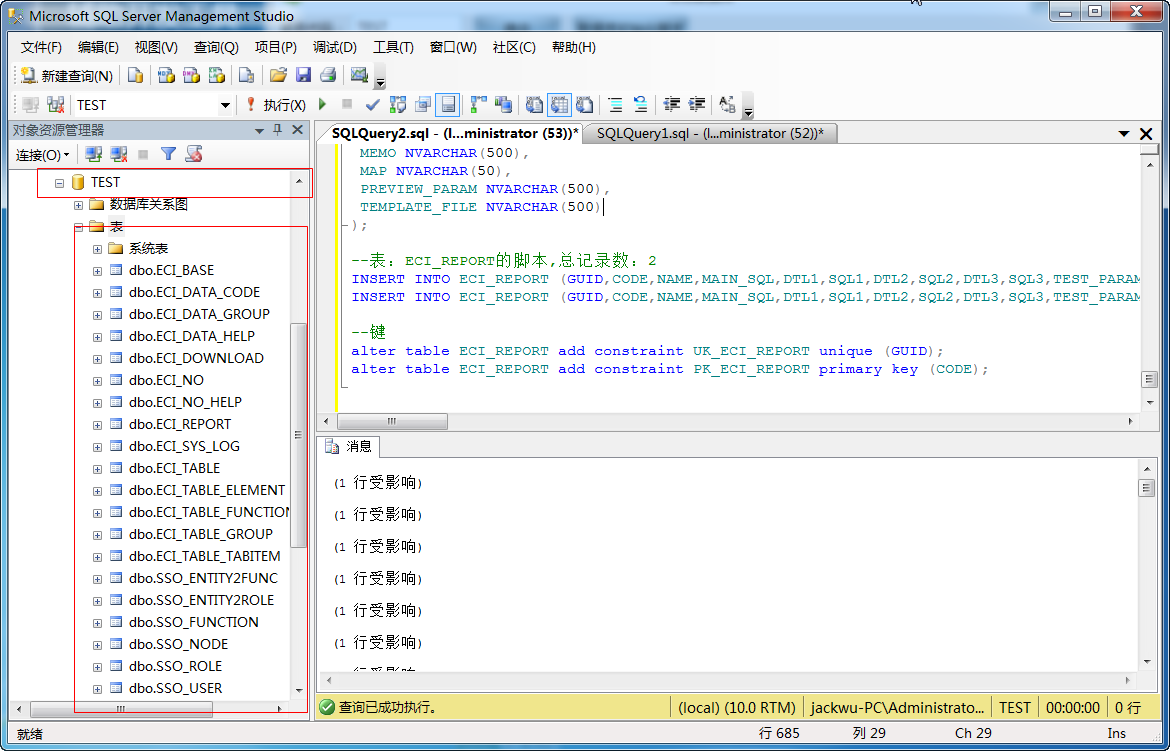Expand the dbo.ECI_BASE table node
This screenshot has width=1170, height=751.
97,271
